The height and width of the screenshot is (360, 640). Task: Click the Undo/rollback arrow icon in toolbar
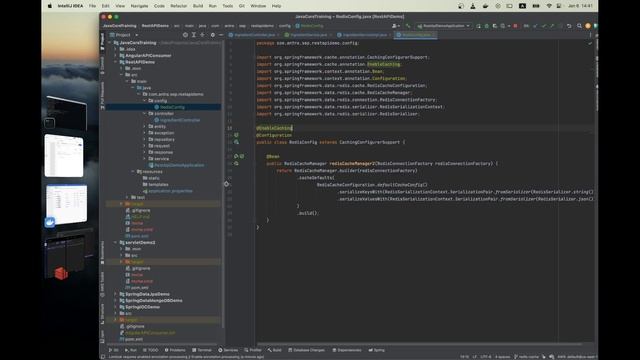(x=569, y=26)
